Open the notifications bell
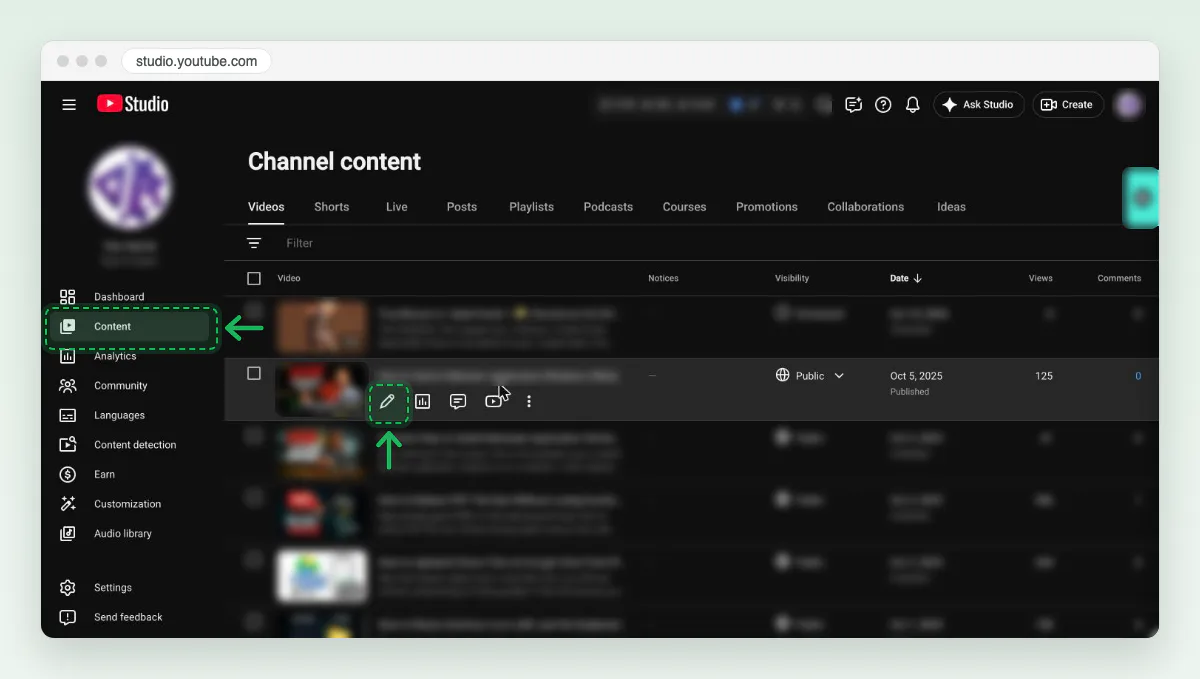The image size is (1200, 679). [912, 104]
